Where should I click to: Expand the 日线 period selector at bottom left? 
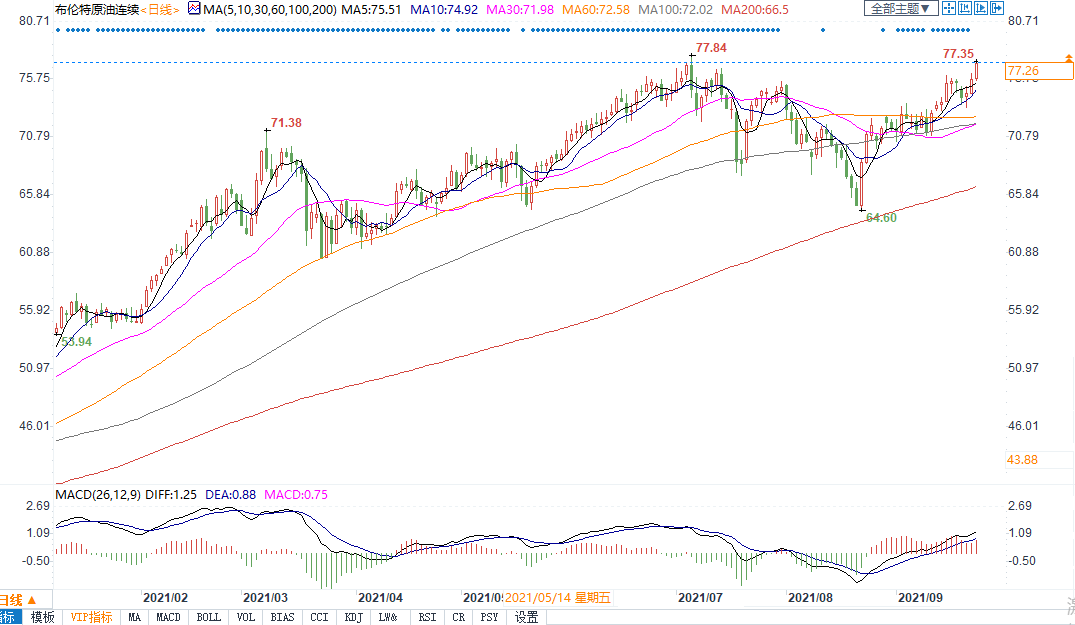(33, 598)
